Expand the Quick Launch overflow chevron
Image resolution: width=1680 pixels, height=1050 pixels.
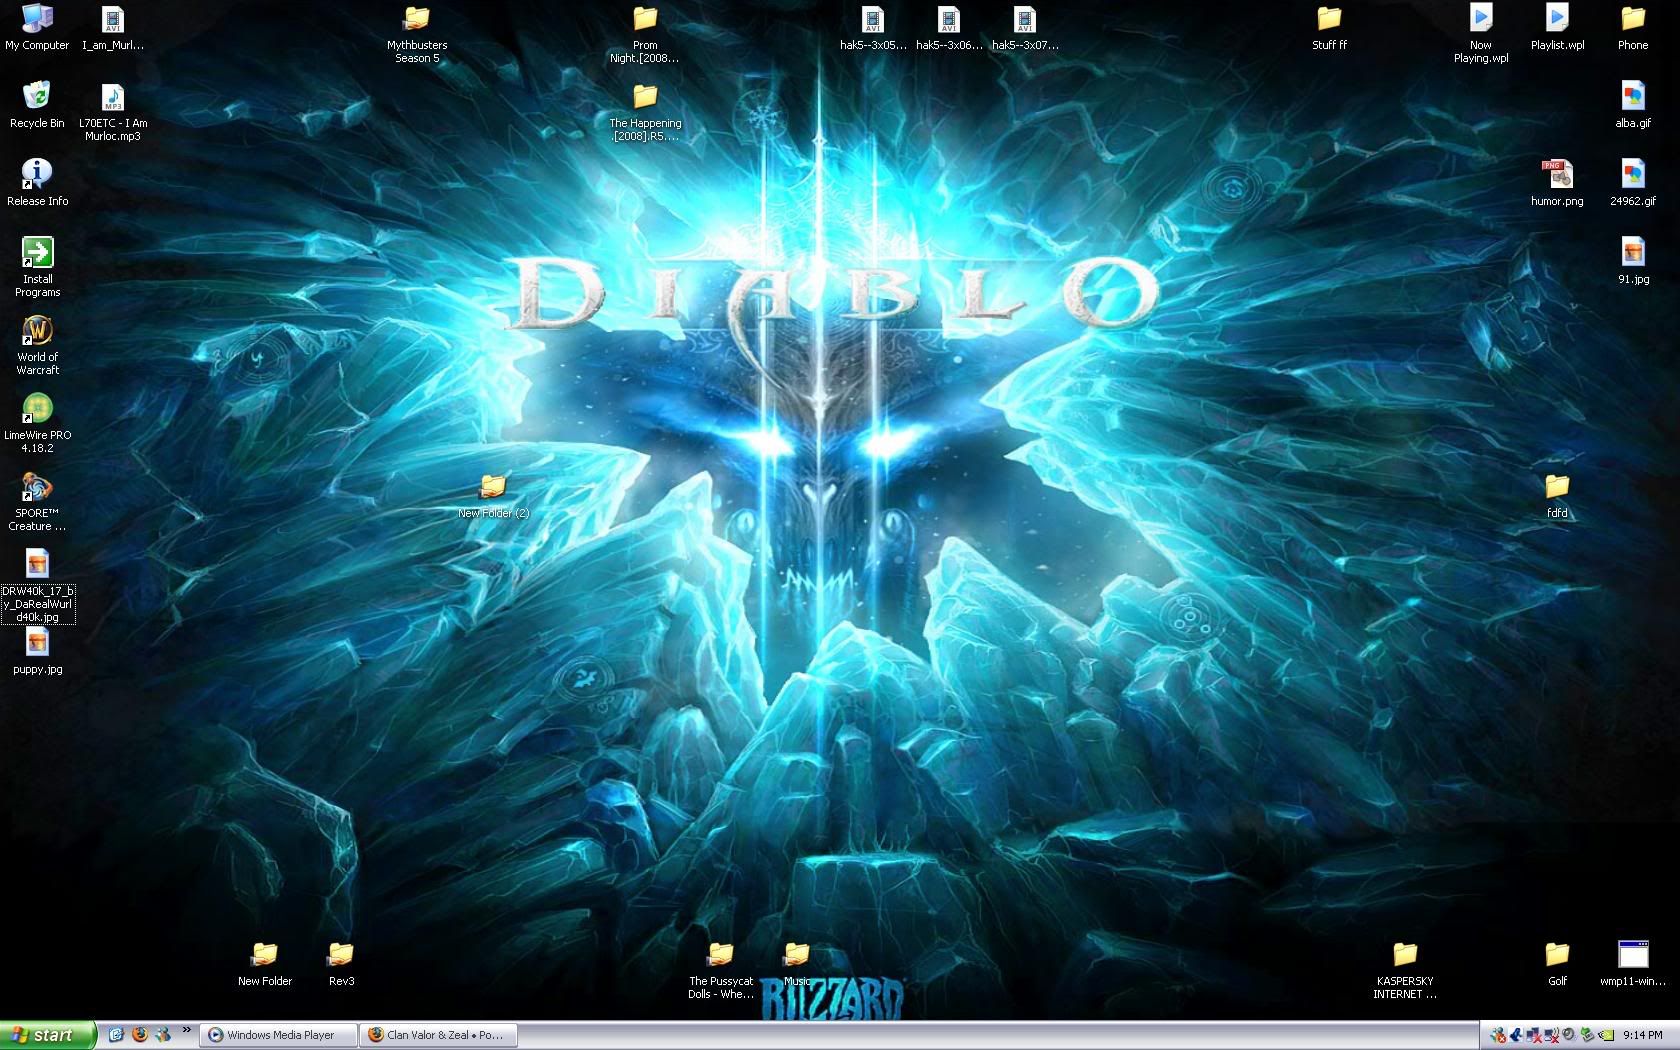tap(186, 1031)
